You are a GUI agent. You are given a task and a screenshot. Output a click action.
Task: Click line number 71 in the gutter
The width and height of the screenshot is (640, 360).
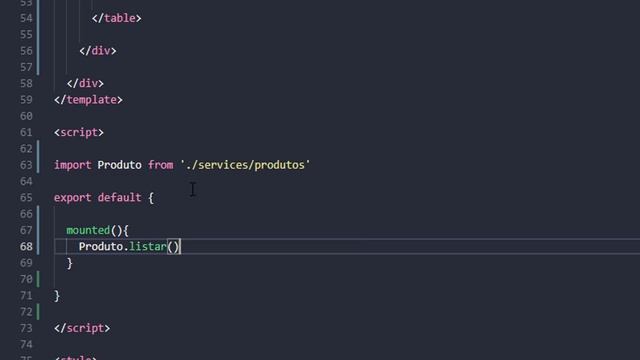26,296
